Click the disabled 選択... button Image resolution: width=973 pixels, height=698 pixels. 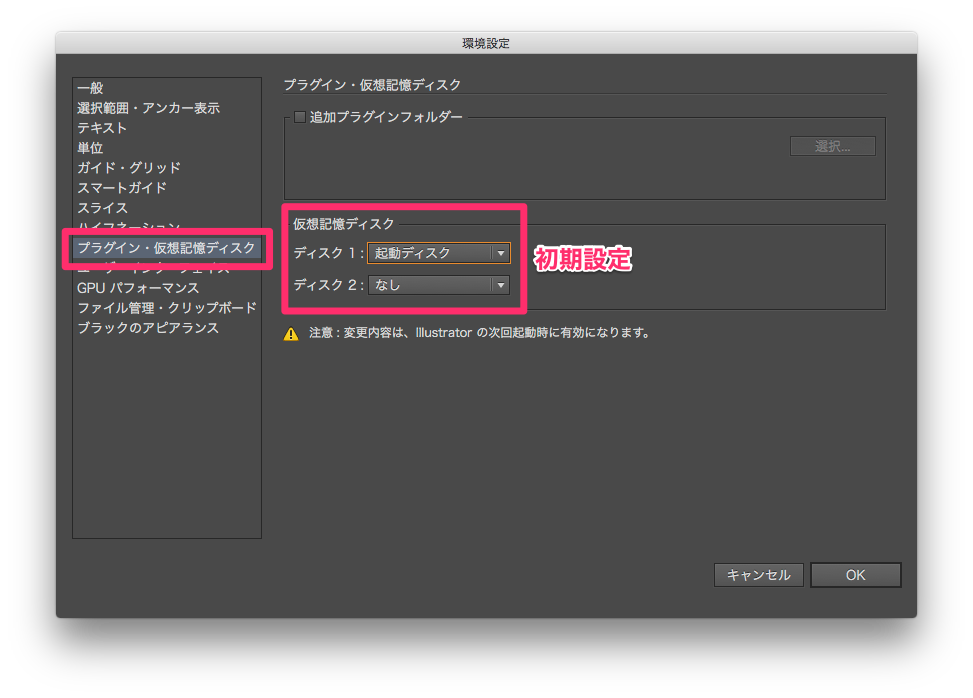point(832,146)
